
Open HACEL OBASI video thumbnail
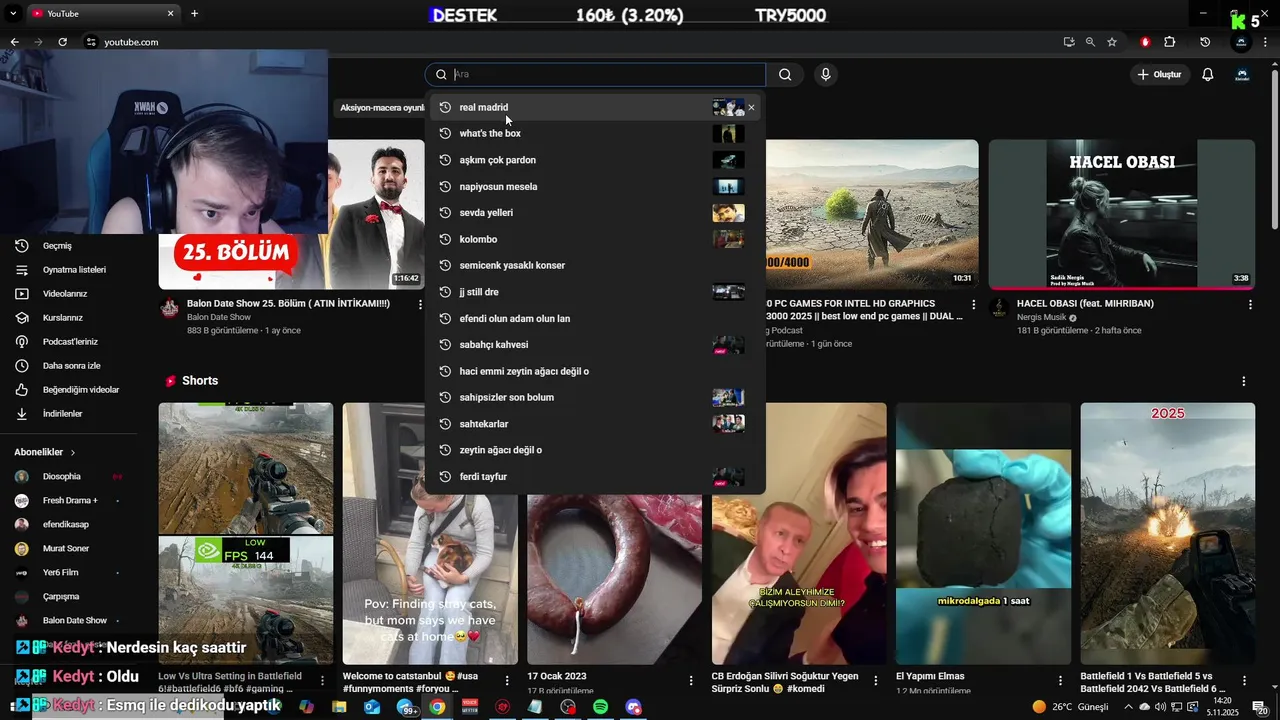[x=1122, y=214]
